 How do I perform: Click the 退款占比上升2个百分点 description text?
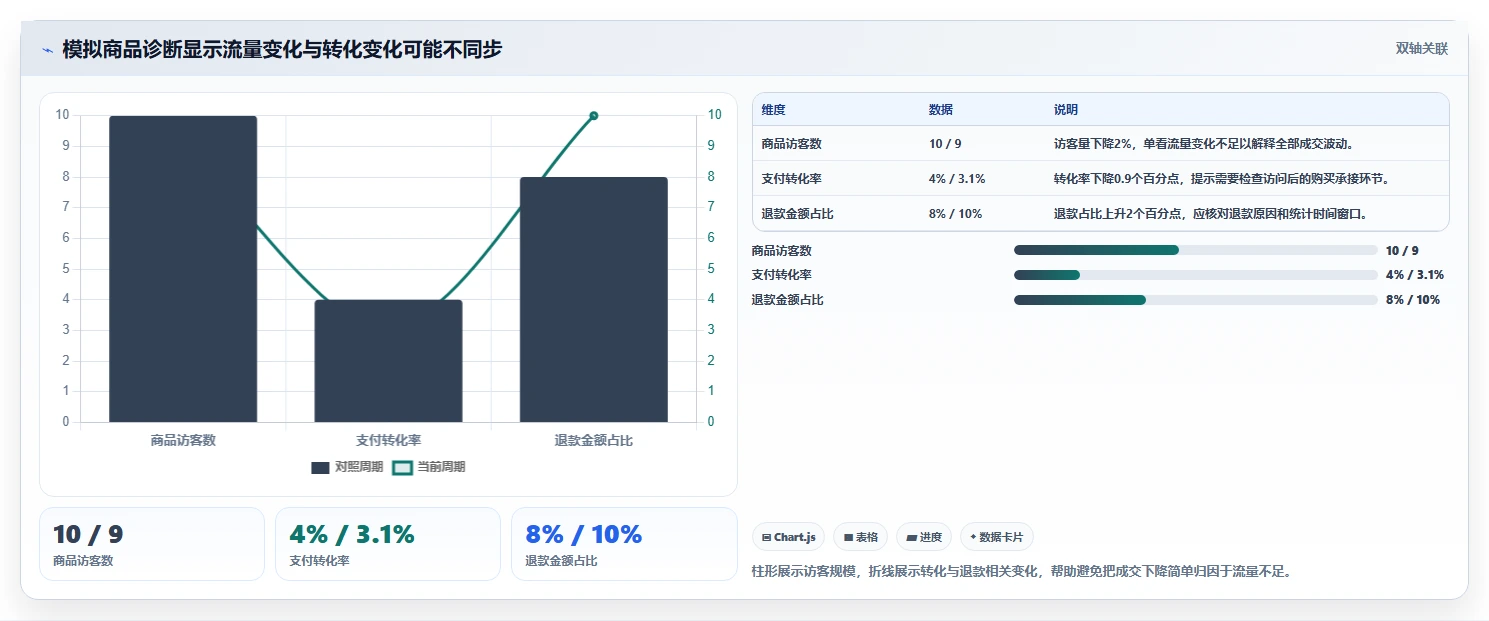click(x=1210, y=214)
